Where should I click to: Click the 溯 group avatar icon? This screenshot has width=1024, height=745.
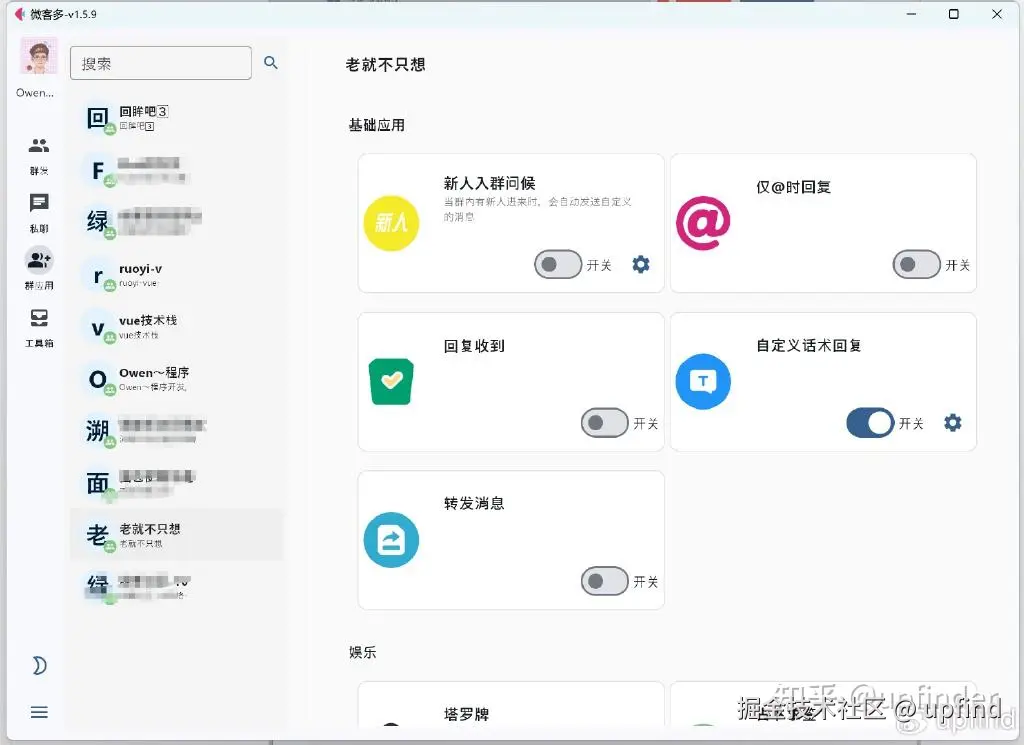coord(98,431)
